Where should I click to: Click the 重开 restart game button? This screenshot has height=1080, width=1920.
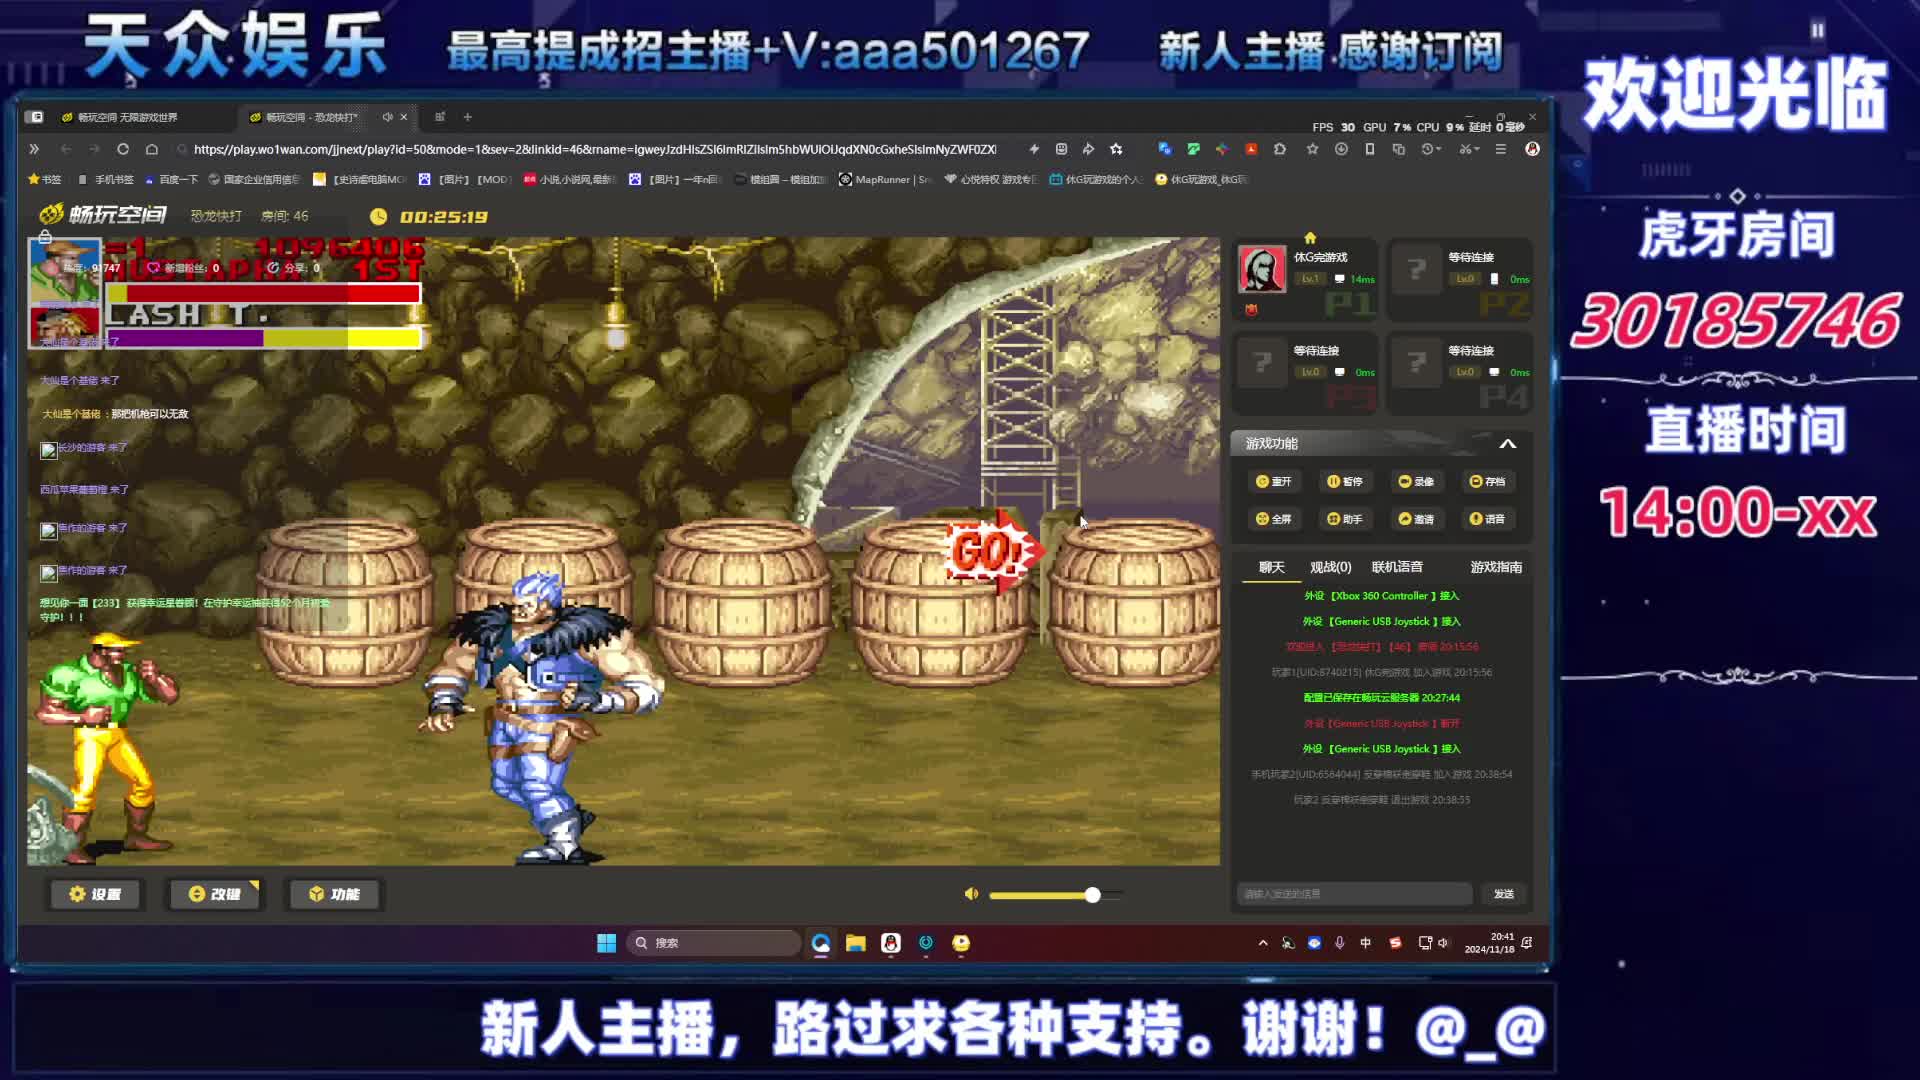[x=1273, y=481]
